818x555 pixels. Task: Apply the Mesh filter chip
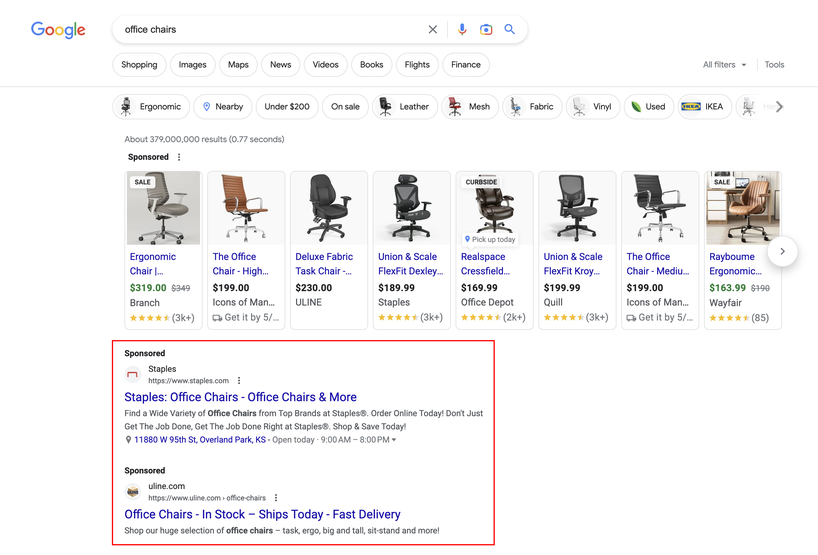tap(470, 106)
